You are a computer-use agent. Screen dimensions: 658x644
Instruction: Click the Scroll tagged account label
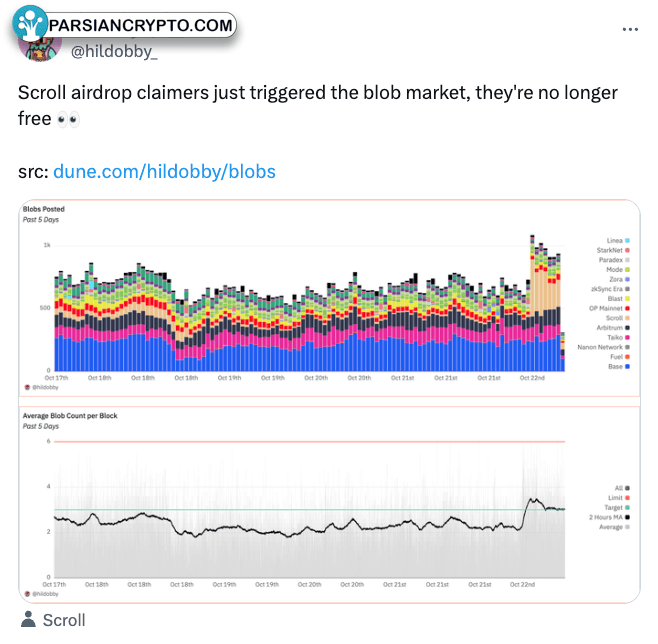pyautogui.click(x=64, y=620)
